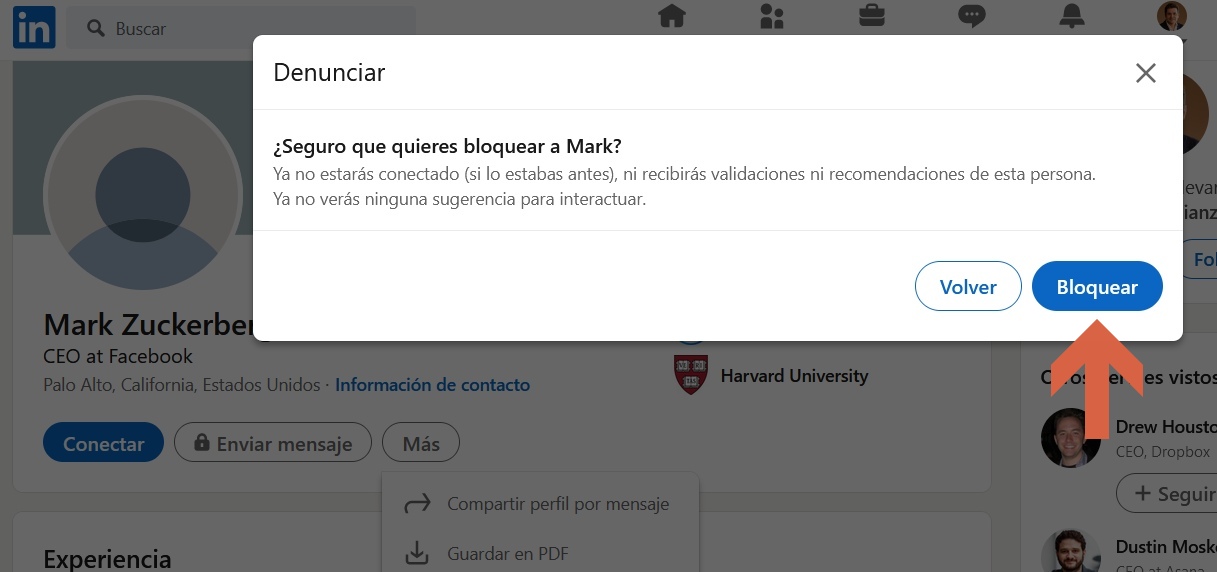
Task: Open the Messaging speech bubble icon
Action: point(972,16)
